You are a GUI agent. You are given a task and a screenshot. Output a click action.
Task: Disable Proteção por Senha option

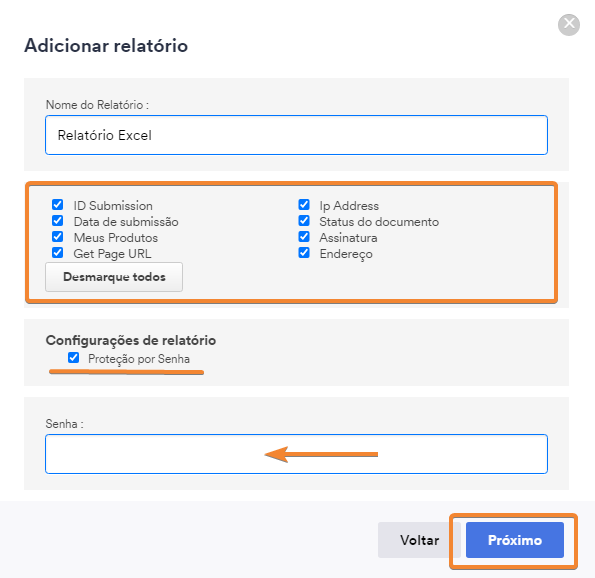[74, 358]
